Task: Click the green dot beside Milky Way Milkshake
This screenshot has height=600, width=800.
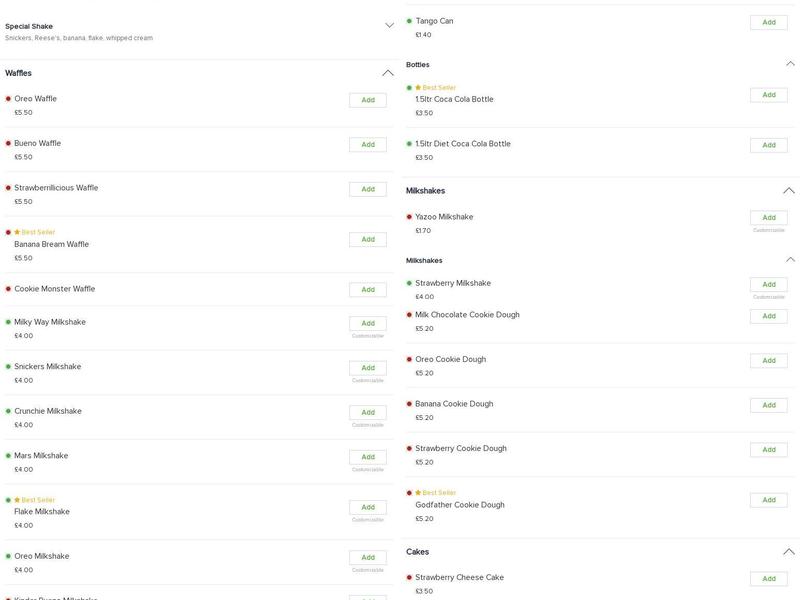Action: click(x=8, y=322)
